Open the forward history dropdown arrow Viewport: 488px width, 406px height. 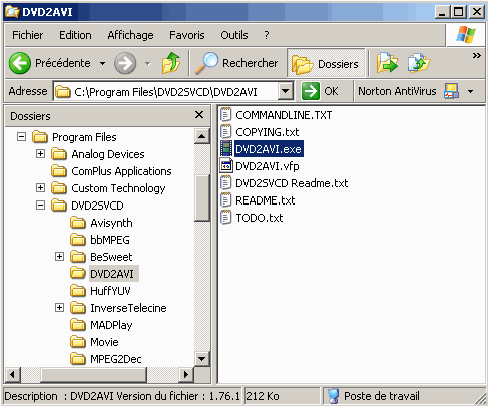coord(148,63)
